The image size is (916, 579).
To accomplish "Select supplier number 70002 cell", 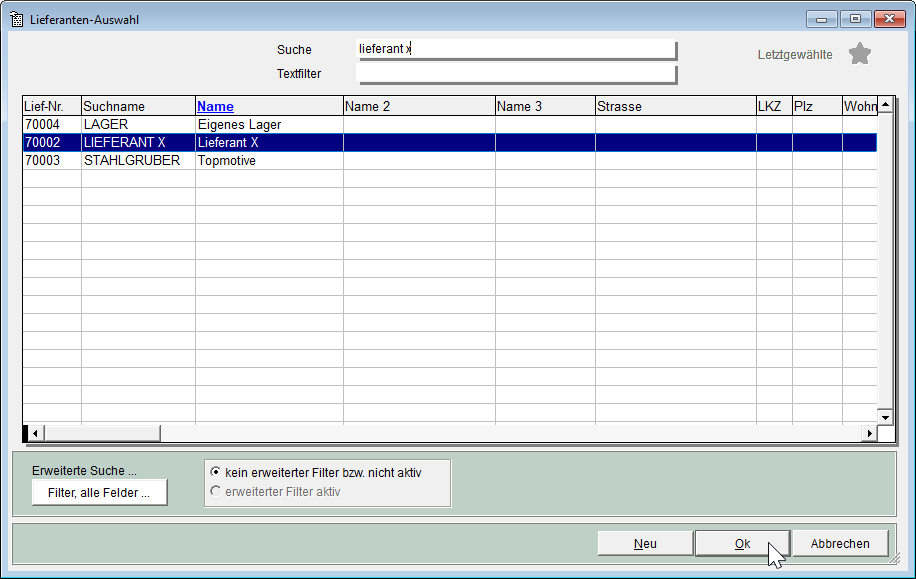I will tap(52, 143).
